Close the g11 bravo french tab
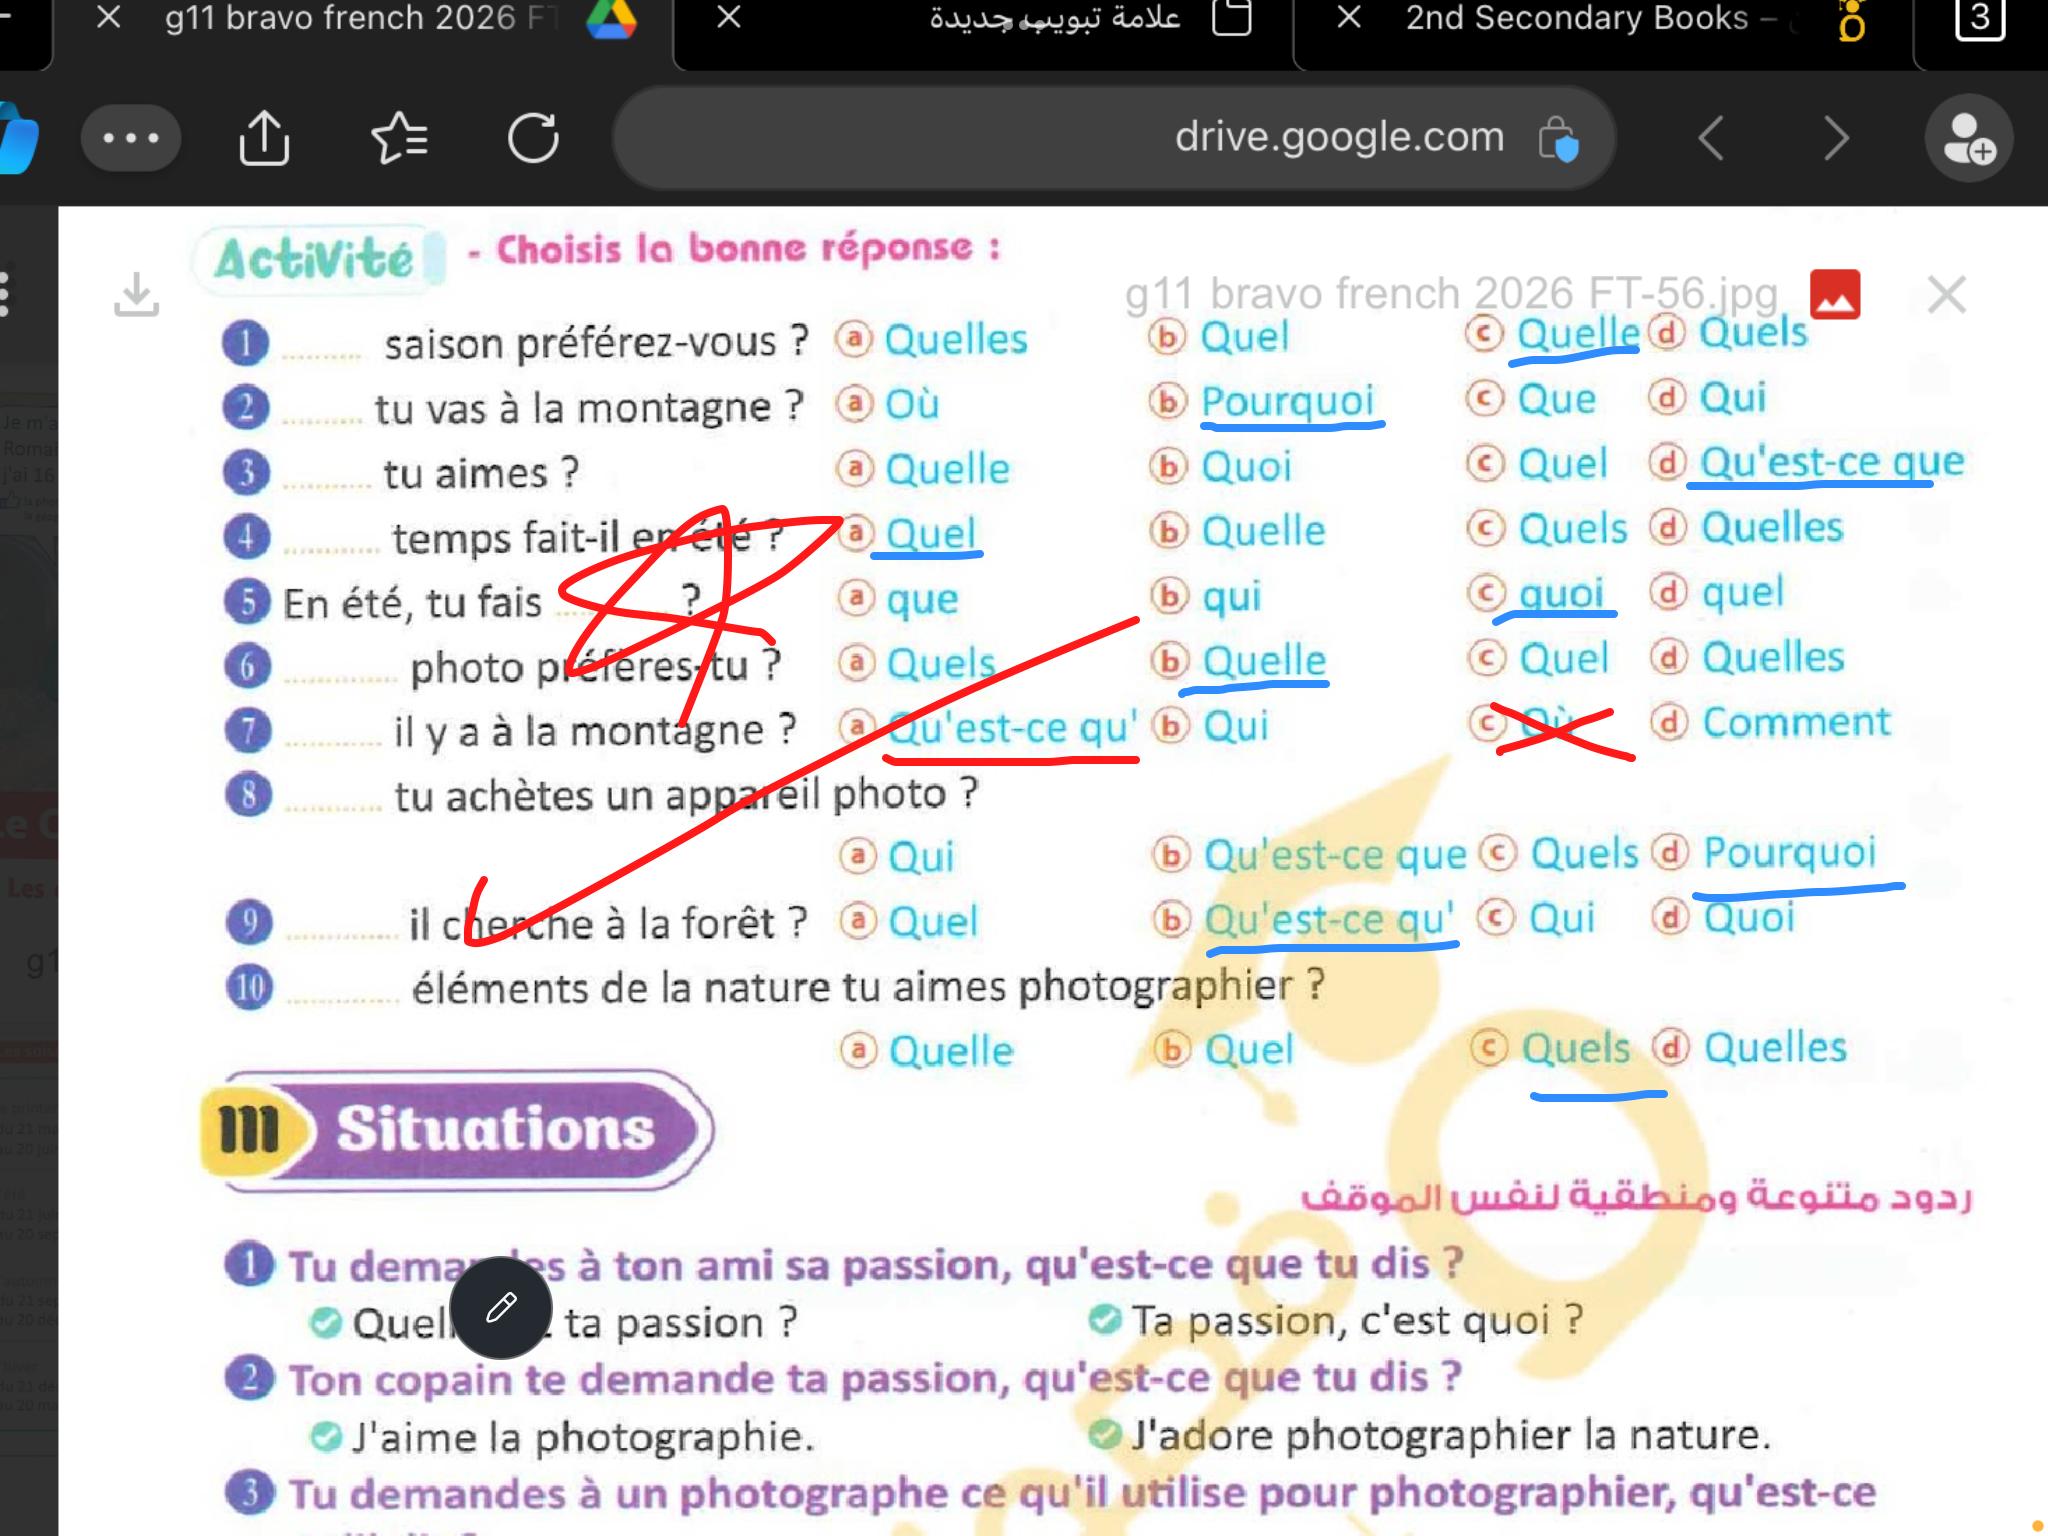2048x1536 pixels. click(109, 18)
